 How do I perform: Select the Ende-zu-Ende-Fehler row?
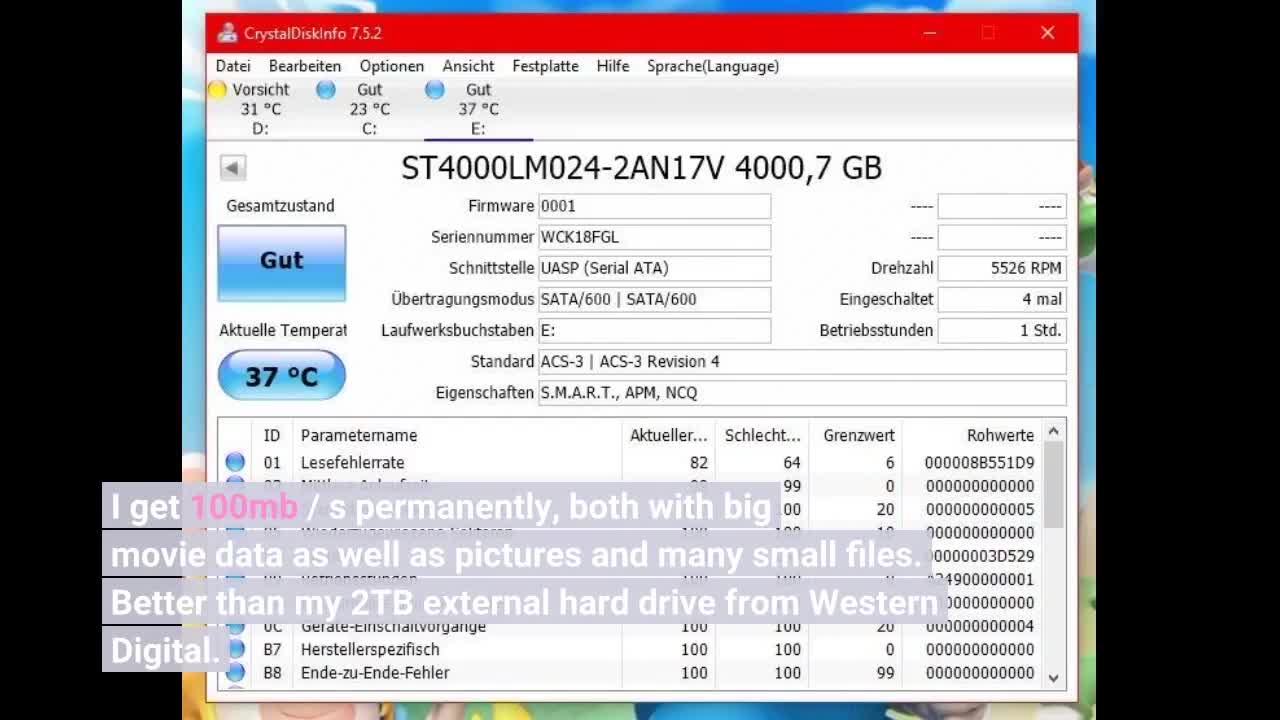point(630,673)
